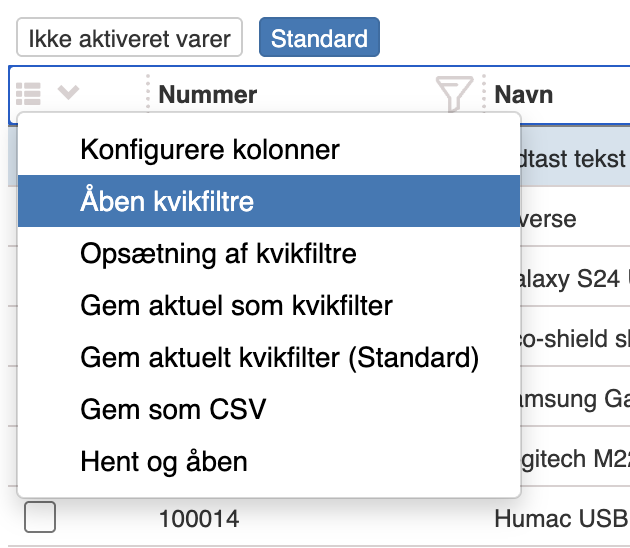Choose Hent og åben menu item
The height and width of the screenshot is (548, 630).
point(163,461)
